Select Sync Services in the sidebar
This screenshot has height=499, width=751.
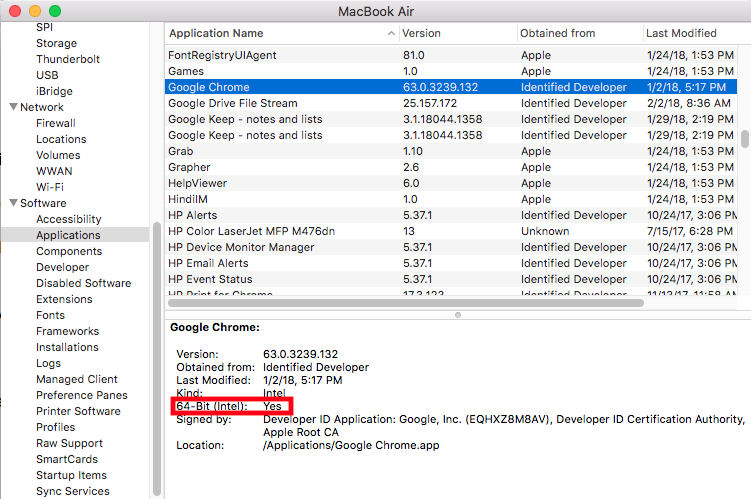73,491
